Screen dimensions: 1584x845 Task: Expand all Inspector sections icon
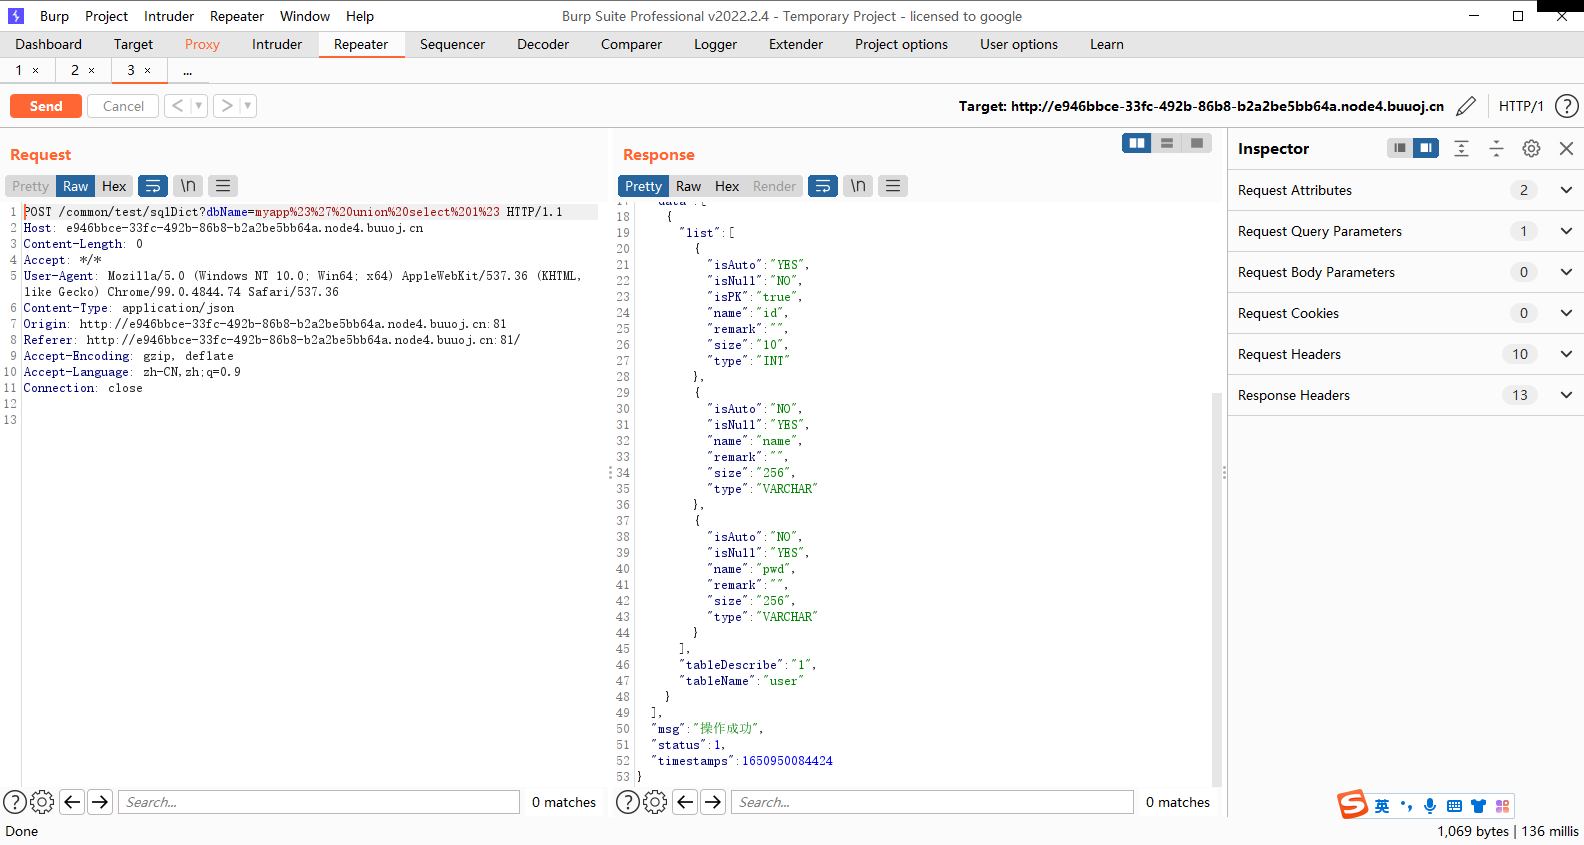click(x=1461, y=149)
